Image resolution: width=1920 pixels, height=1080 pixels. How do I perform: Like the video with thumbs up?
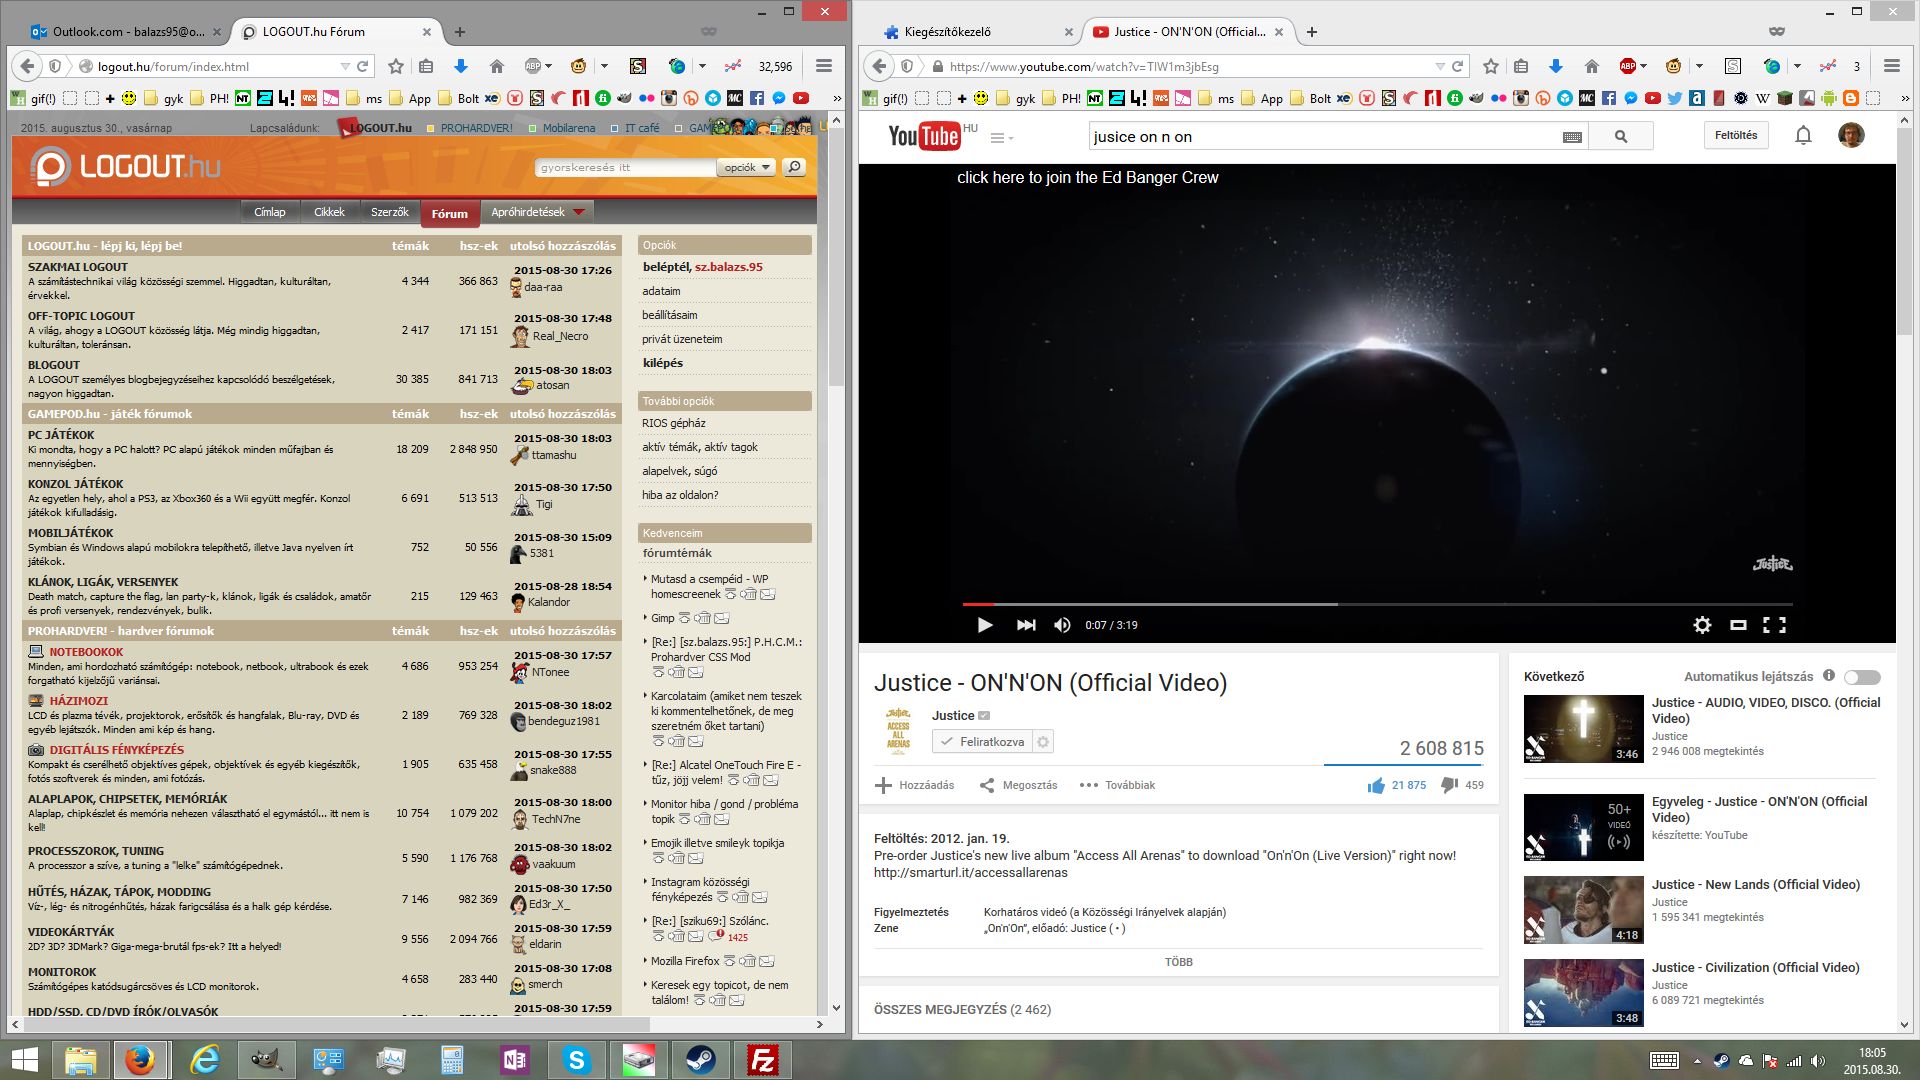[1376, 785]
